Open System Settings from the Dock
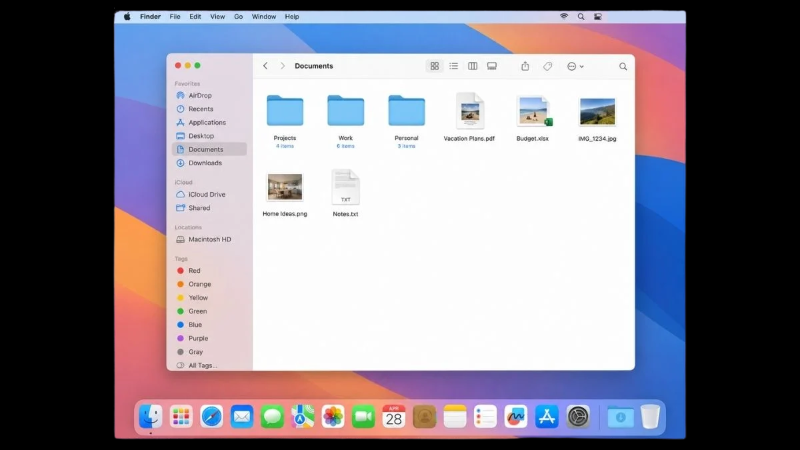 click(578, 417)
